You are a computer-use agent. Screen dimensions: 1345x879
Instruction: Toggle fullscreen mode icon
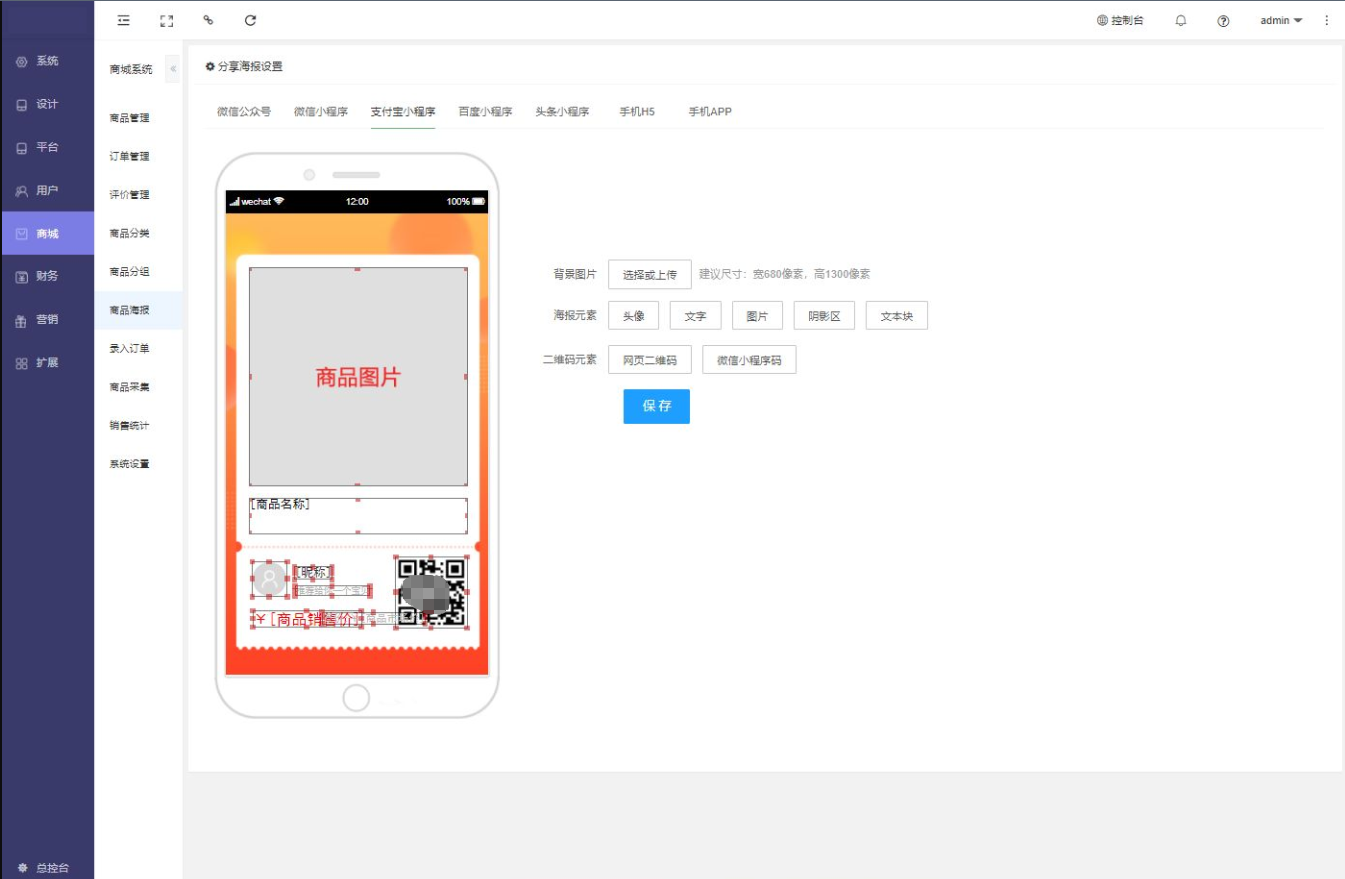167,20
